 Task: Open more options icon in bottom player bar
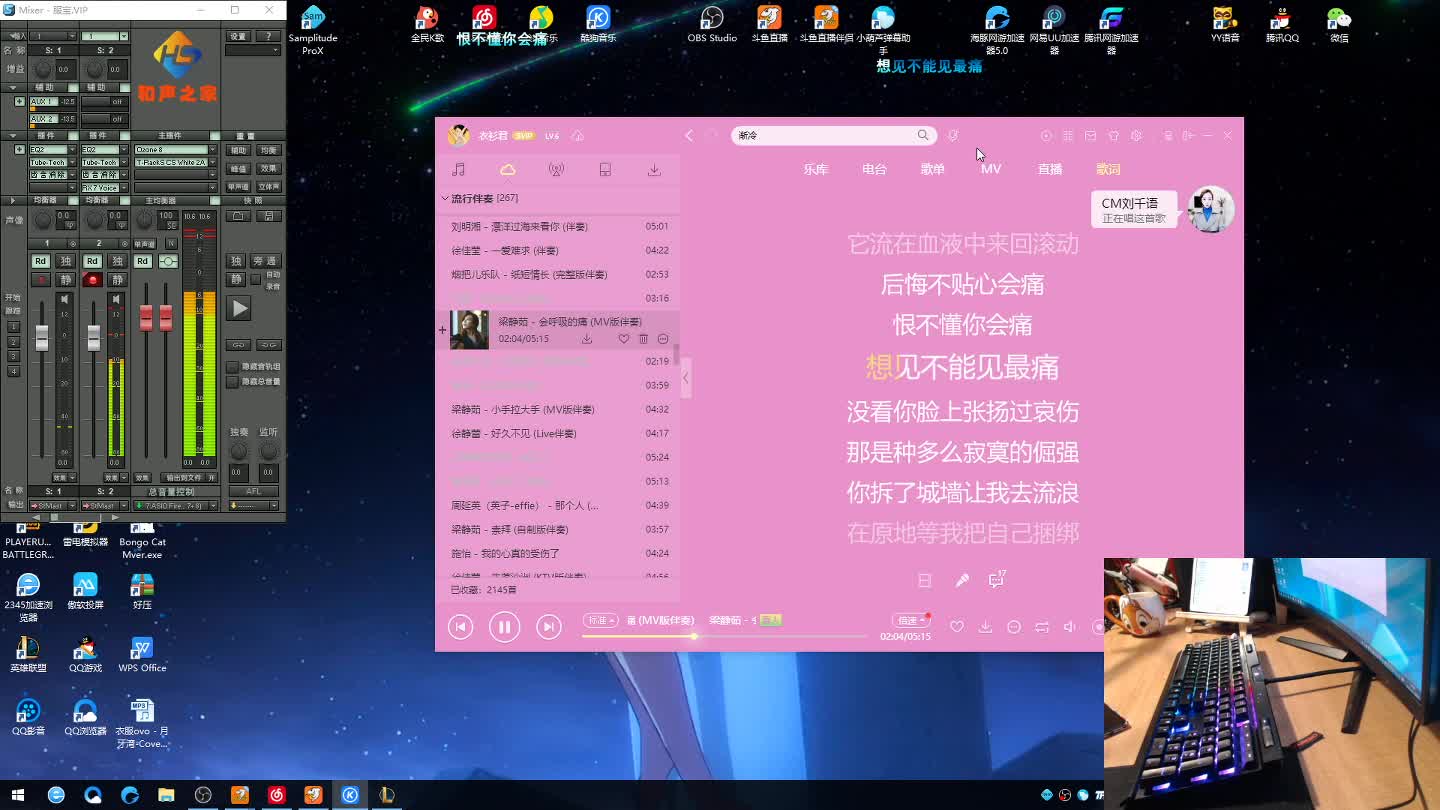[1014, 627]
